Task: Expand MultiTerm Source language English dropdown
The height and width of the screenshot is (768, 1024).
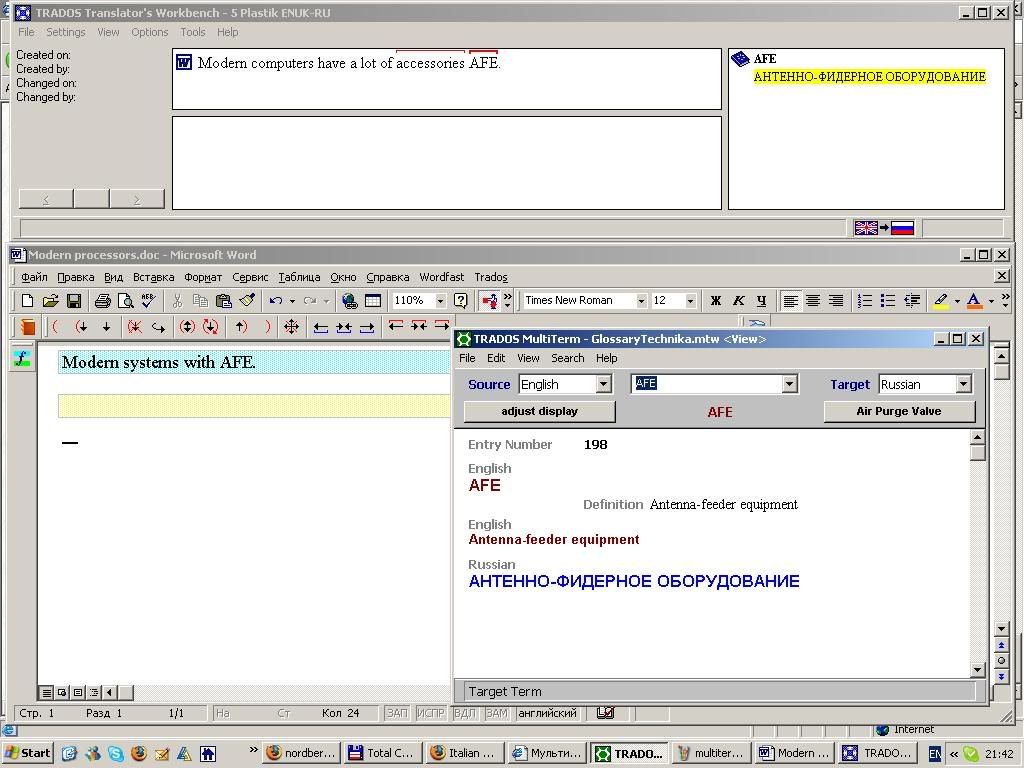Action: tap(604, 384)
